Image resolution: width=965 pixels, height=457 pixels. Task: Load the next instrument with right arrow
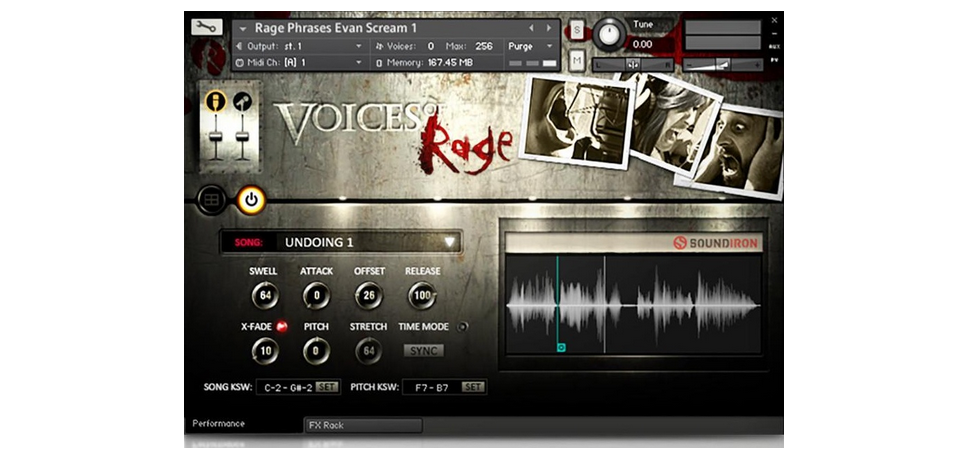point(548,28)
